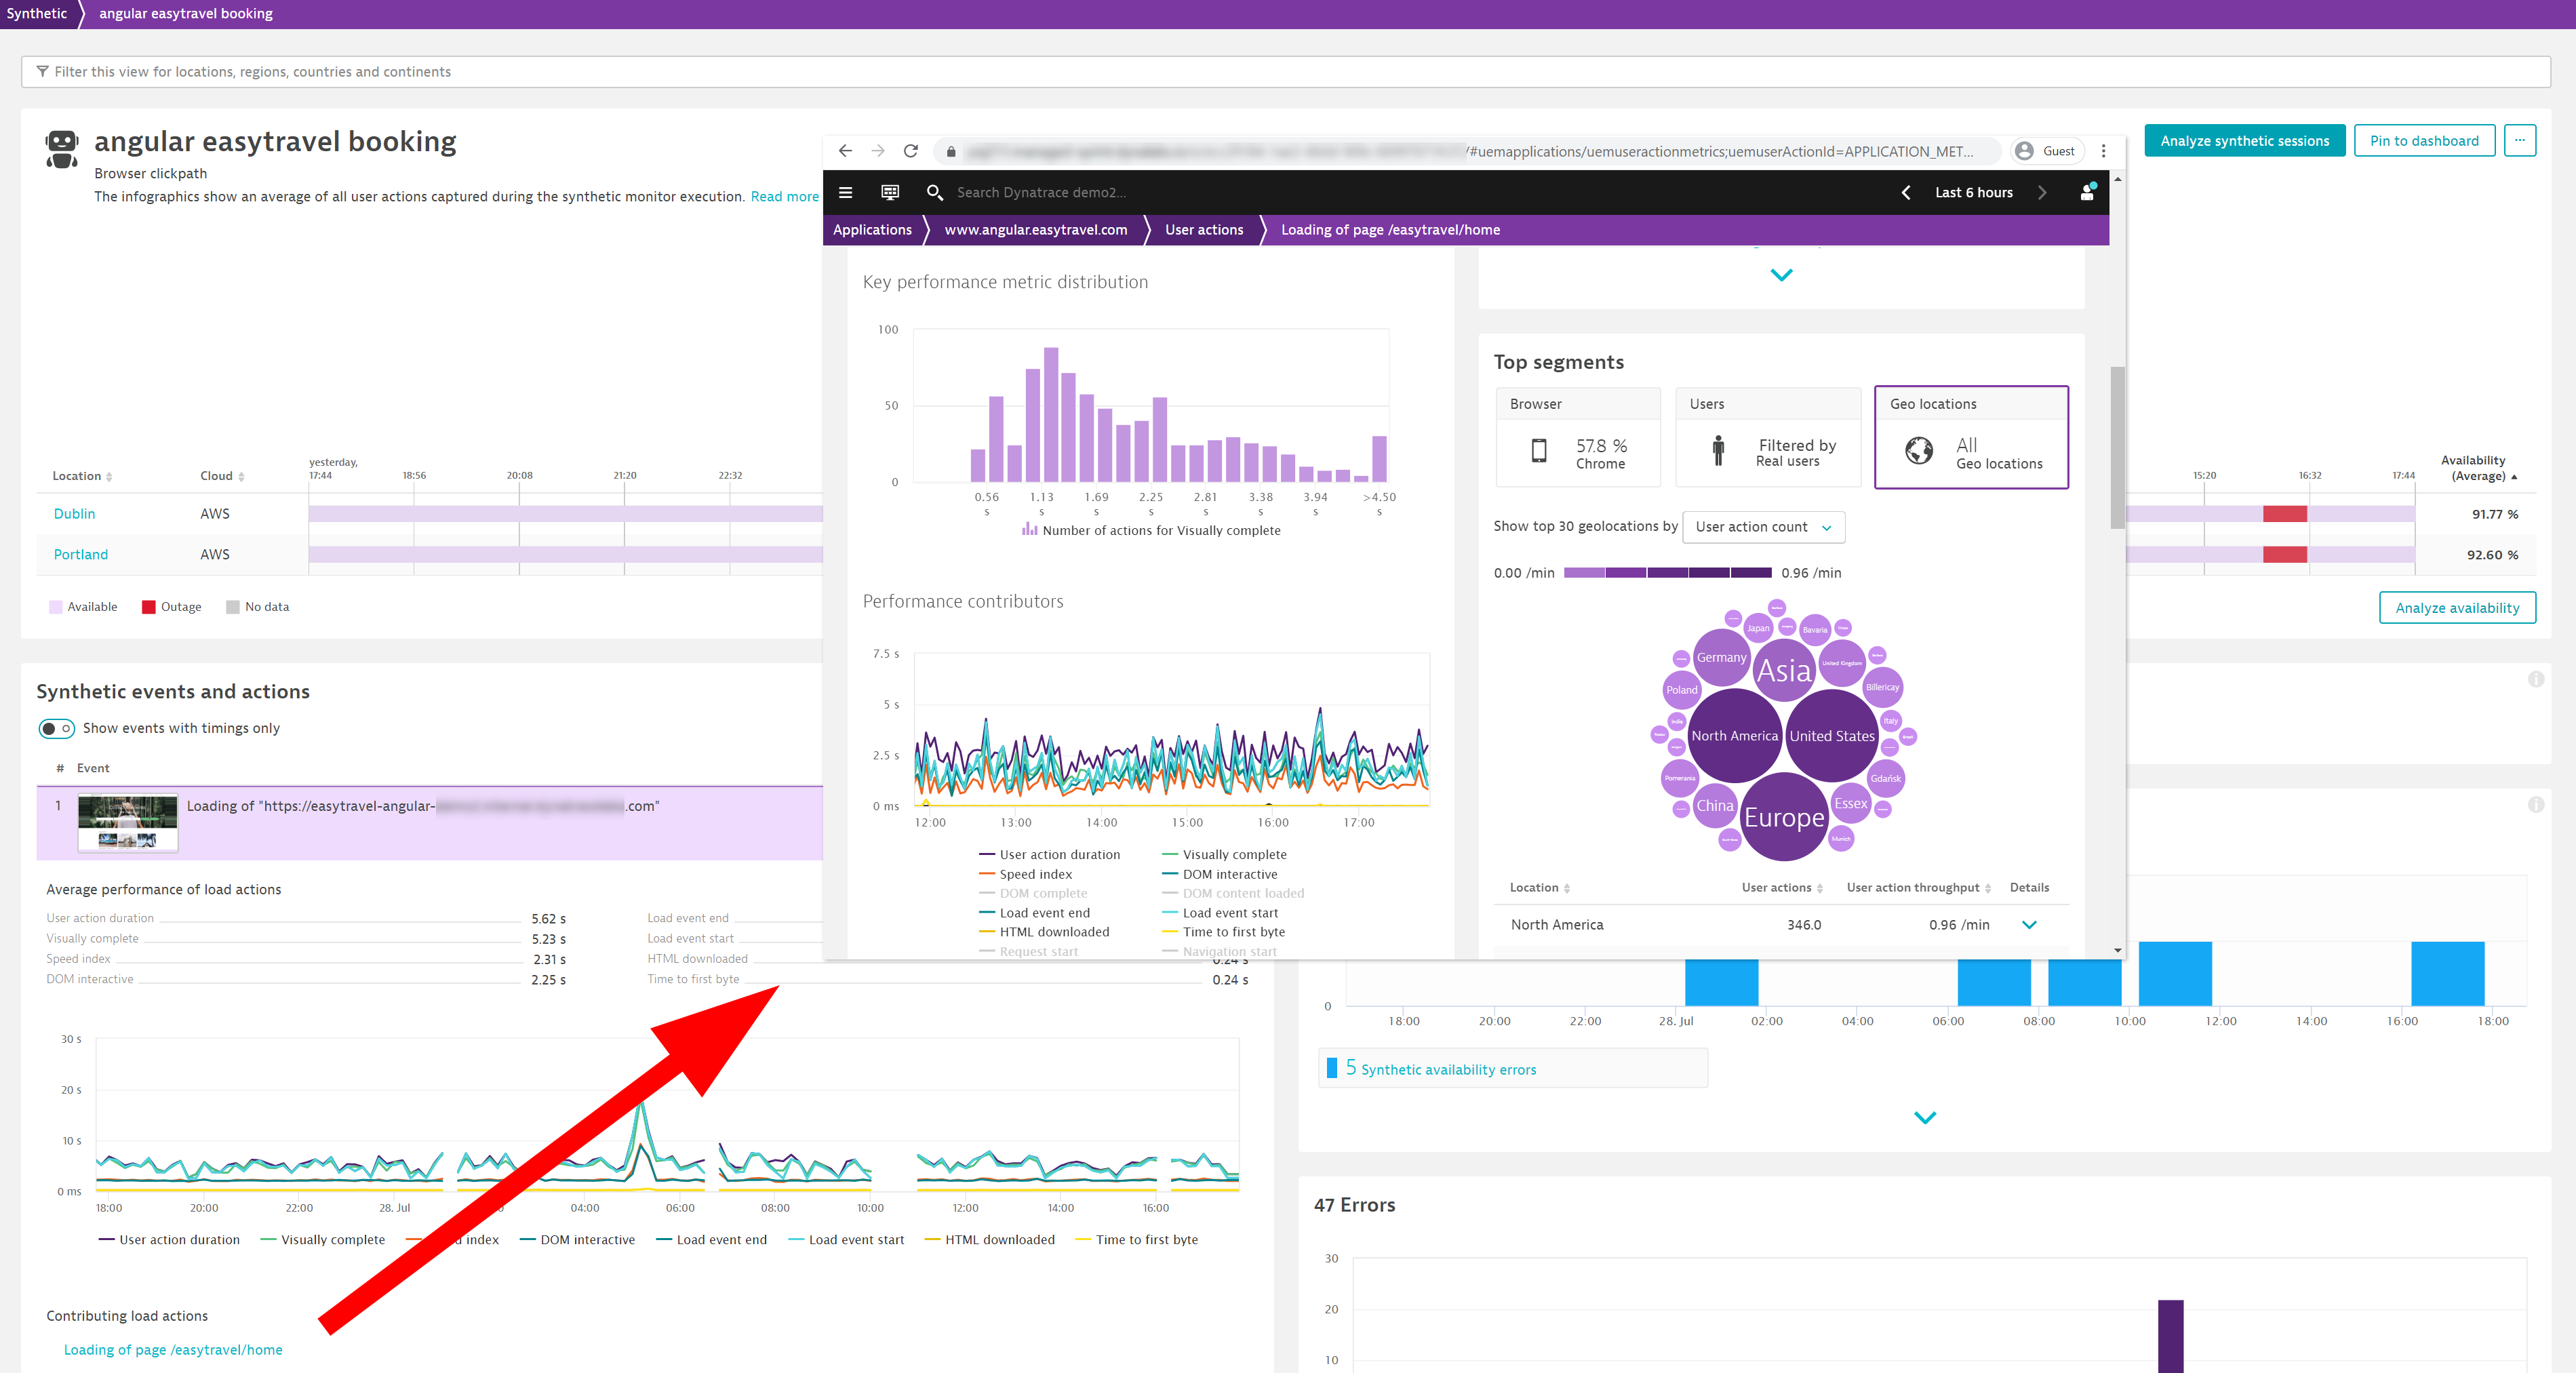Open Applications breadcrumb in popup

872,230
